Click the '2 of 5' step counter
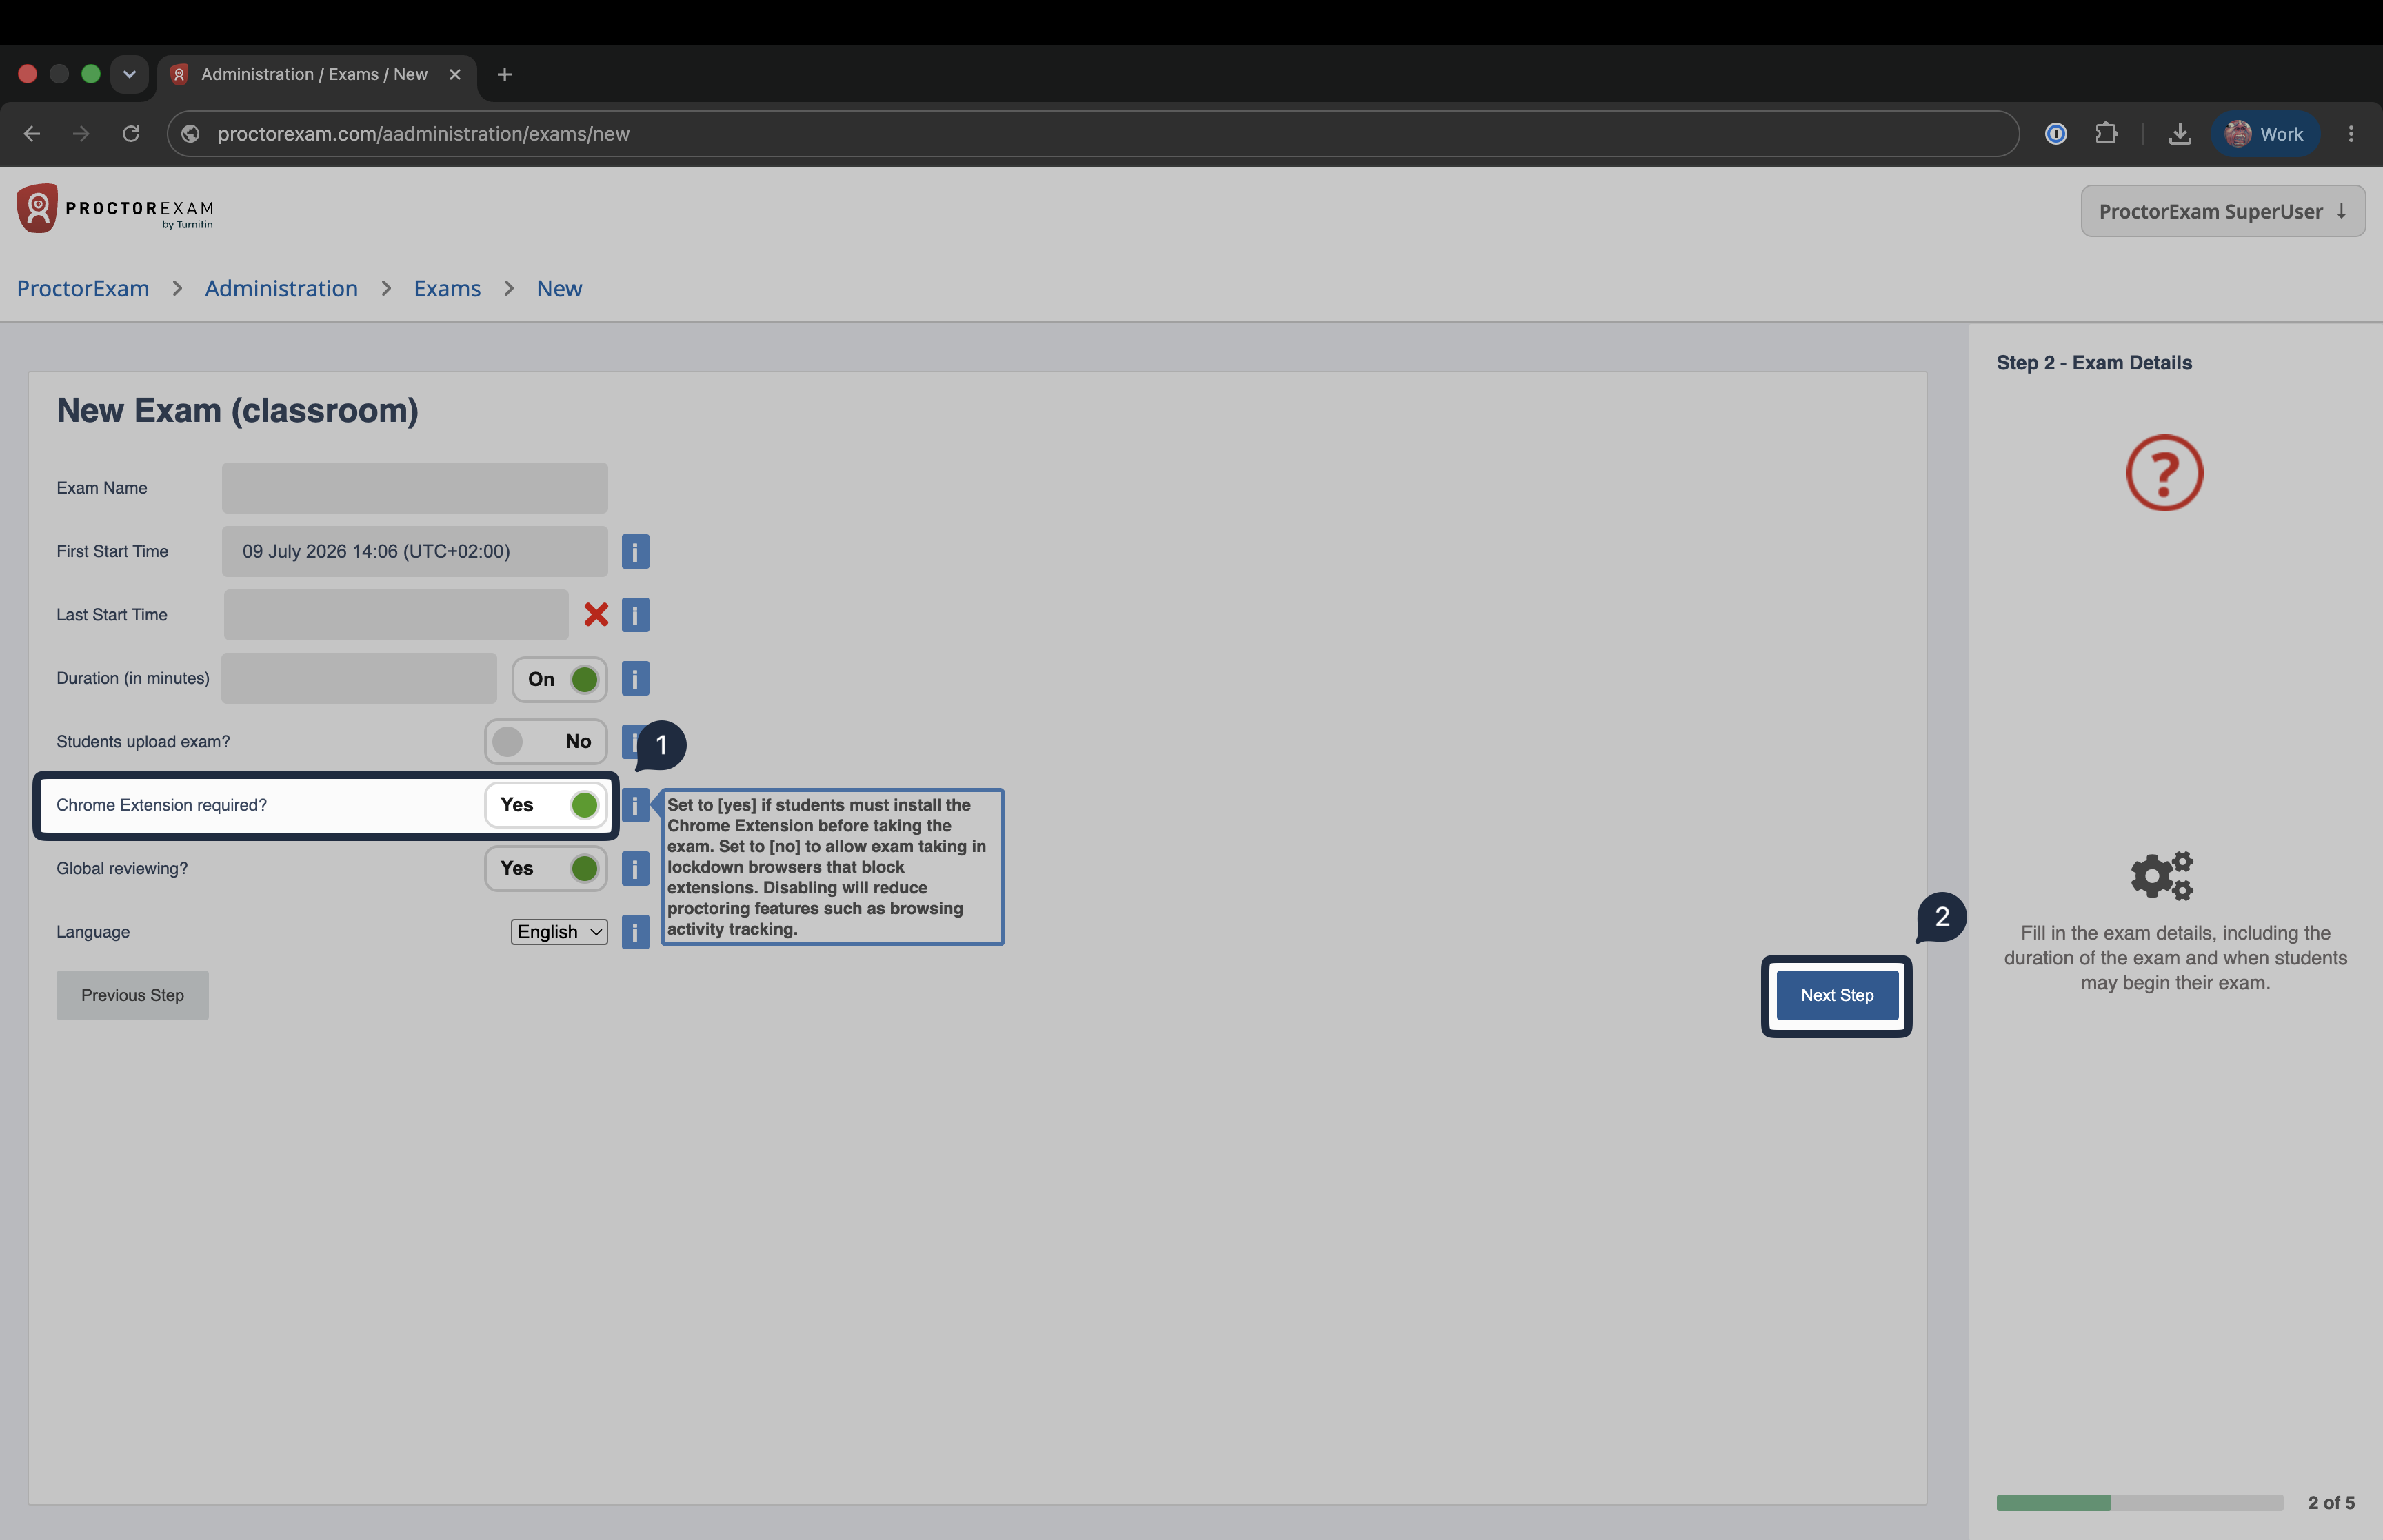This screenshot has width=2383, height=1540. (x=2331, y=1502)
